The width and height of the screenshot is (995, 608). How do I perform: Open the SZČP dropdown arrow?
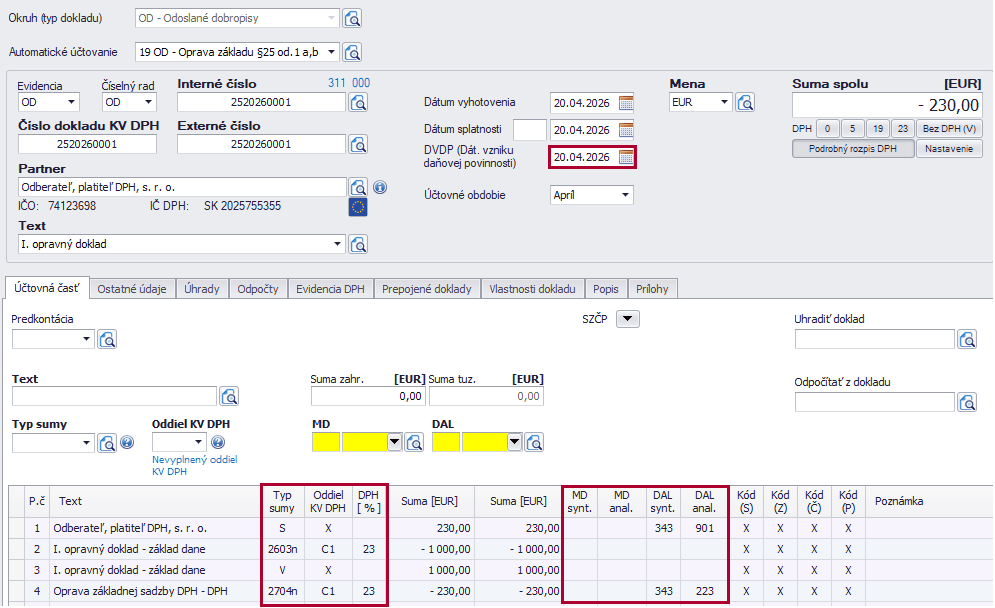(627, 319)
